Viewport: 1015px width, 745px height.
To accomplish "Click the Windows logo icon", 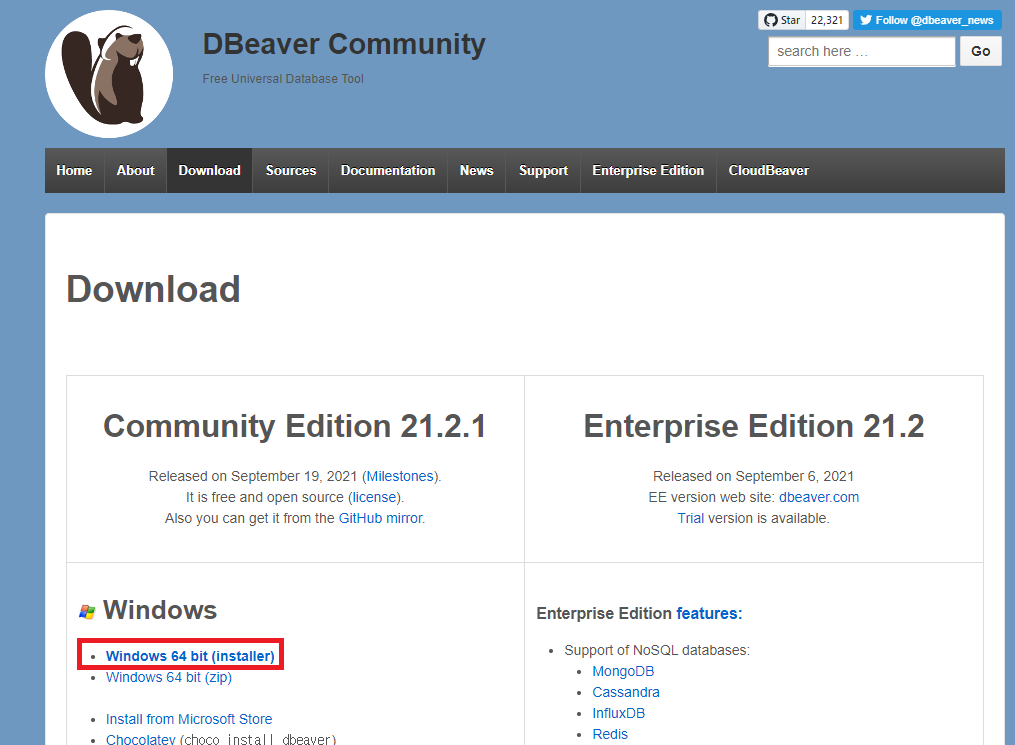I will coord(87,611).
